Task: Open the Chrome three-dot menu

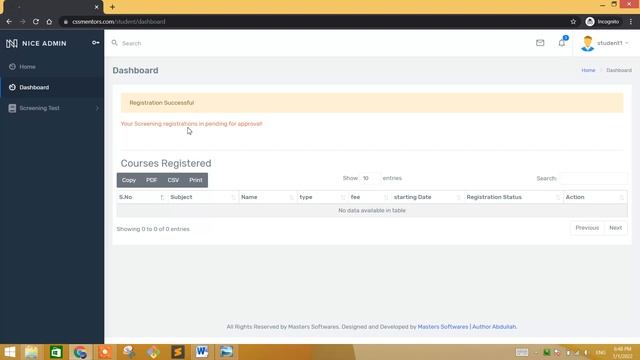Action: tap(631, 22)
